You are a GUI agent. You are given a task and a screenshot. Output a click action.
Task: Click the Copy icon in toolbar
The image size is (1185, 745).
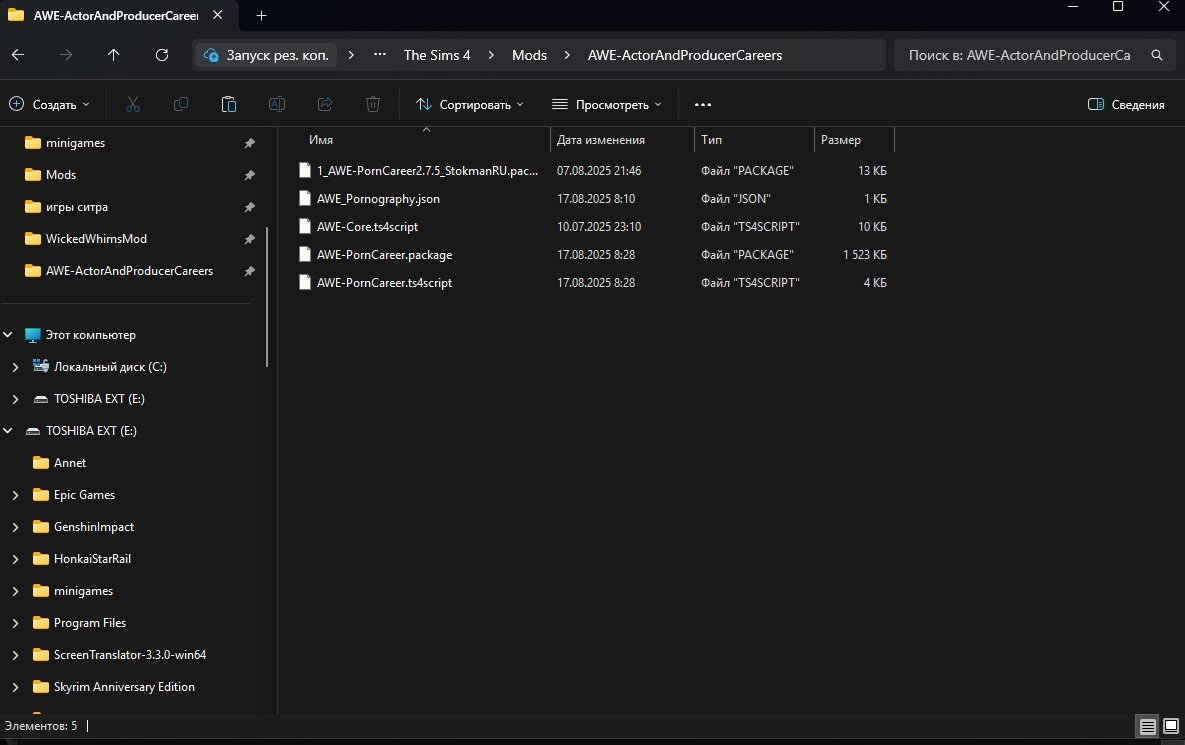(181, 104)
